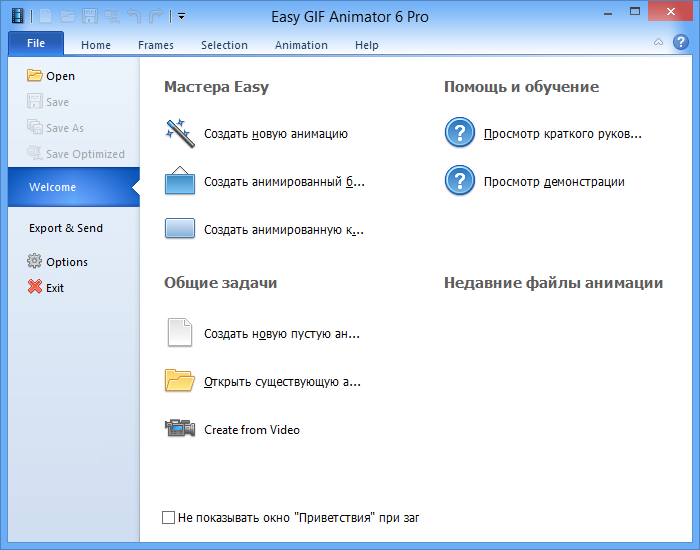Click the Save Optimized icon in sidebar

[x=34, y=153]
